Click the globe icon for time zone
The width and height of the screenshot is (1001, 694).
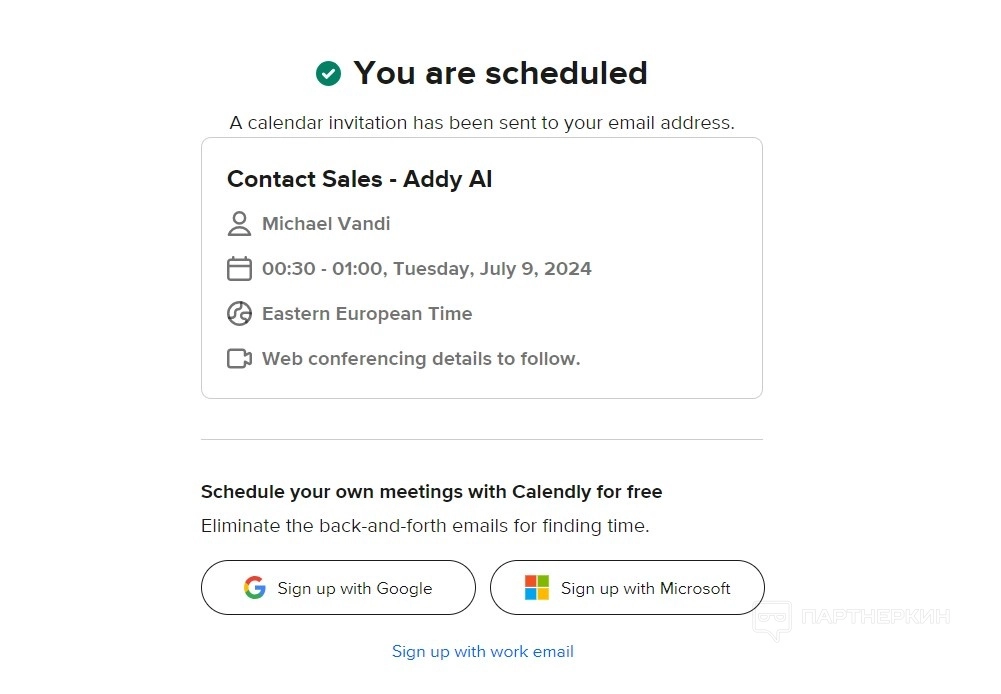coord(239,313)
